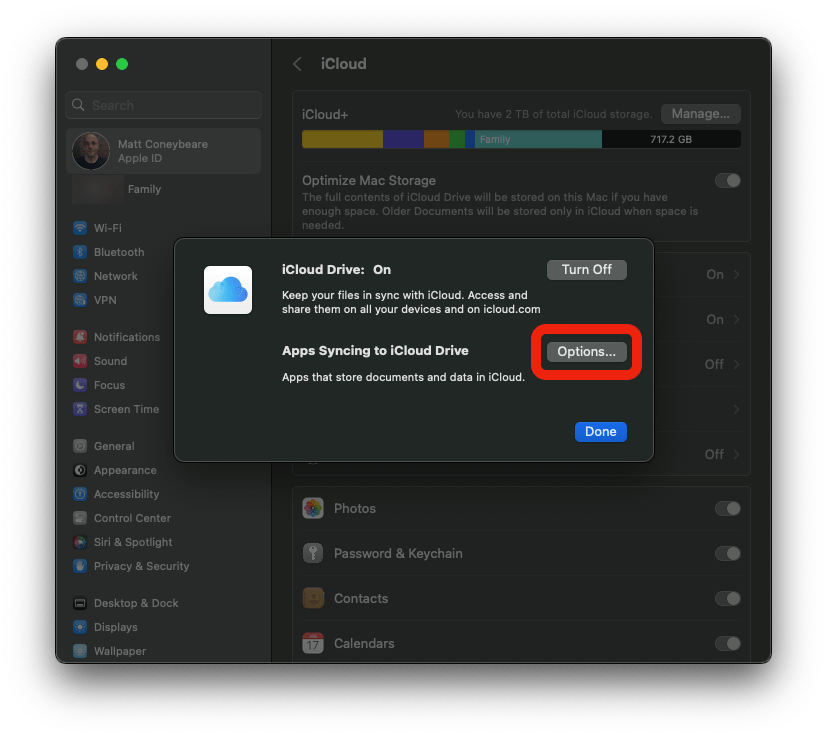Viewport: 827px width, 737px height.
Task: Open Privacy & Security settings
Action: 140,566
